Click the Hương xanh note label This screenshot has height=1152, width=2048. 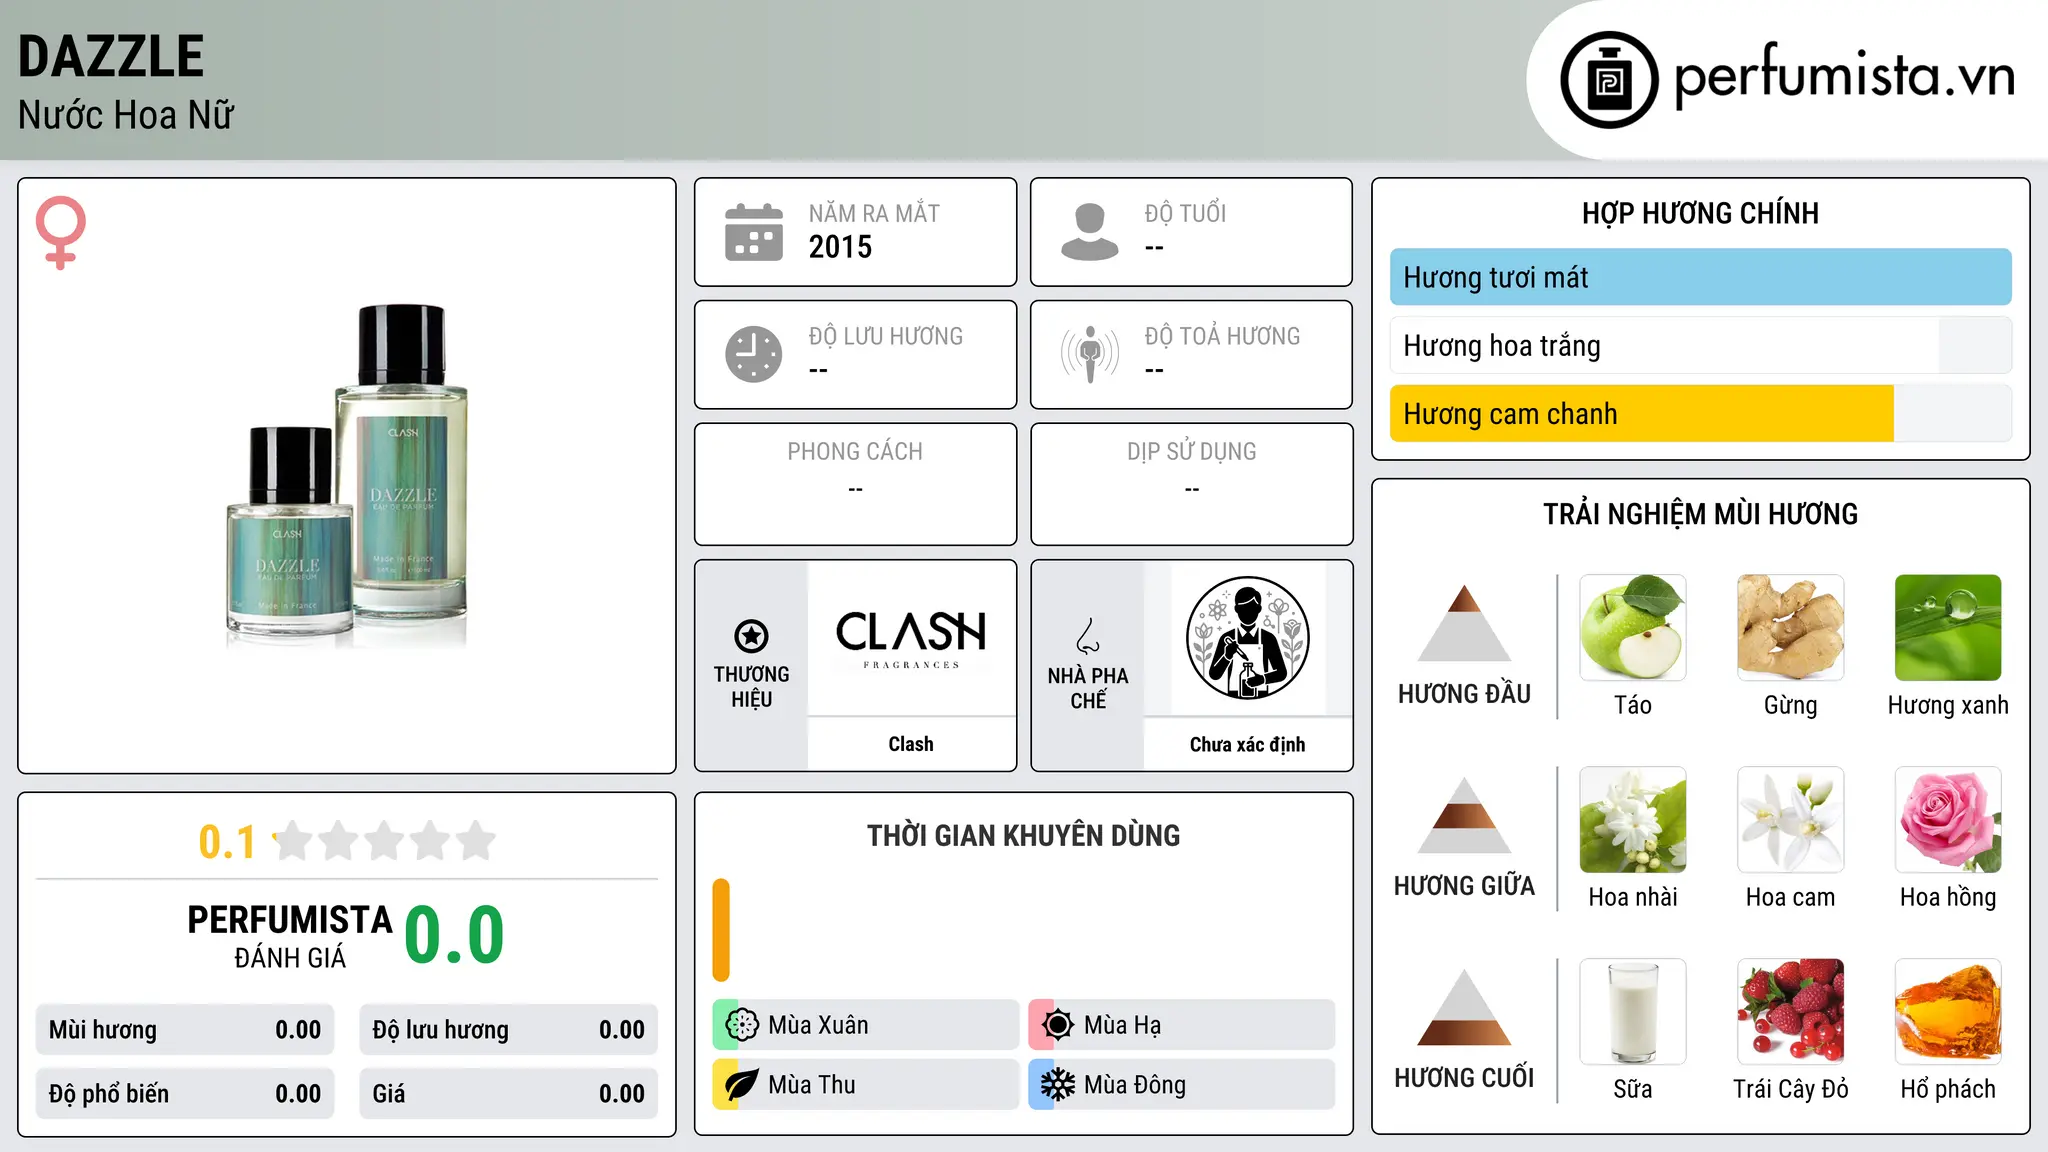point(1948,705)
